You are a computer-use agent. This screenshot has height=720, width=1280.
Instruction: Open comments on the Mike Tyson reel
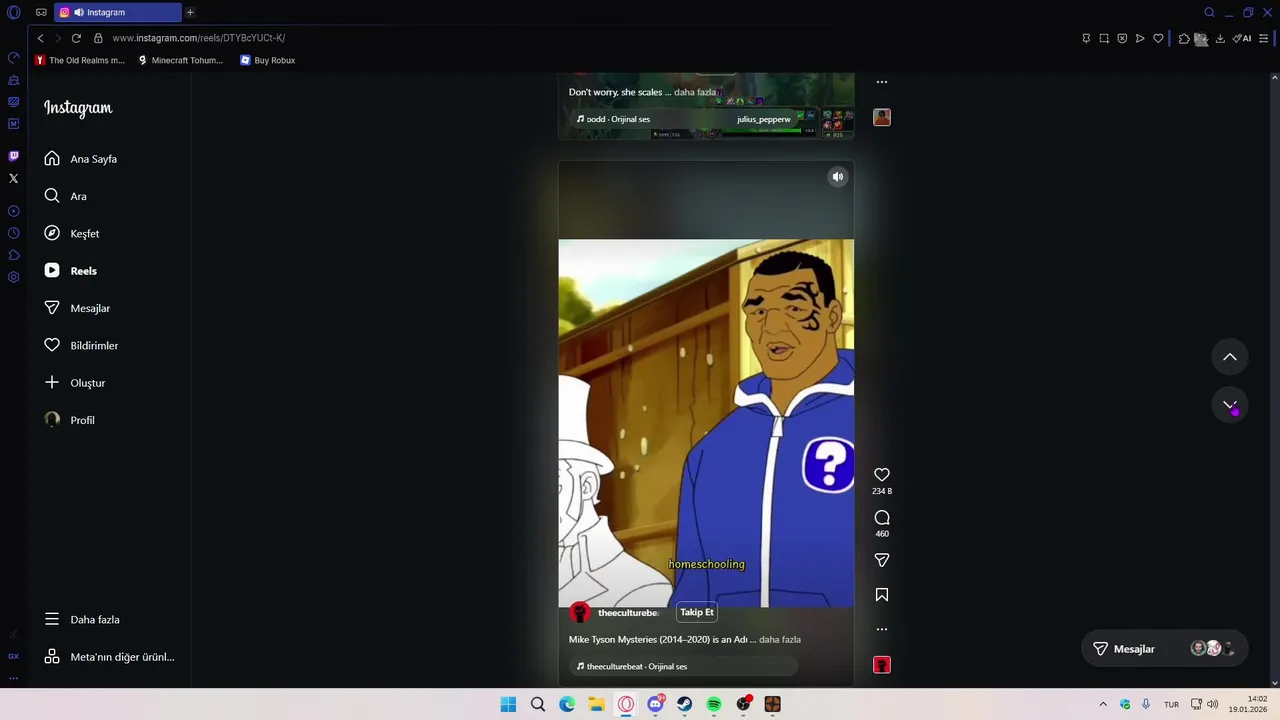coord(882,518)
